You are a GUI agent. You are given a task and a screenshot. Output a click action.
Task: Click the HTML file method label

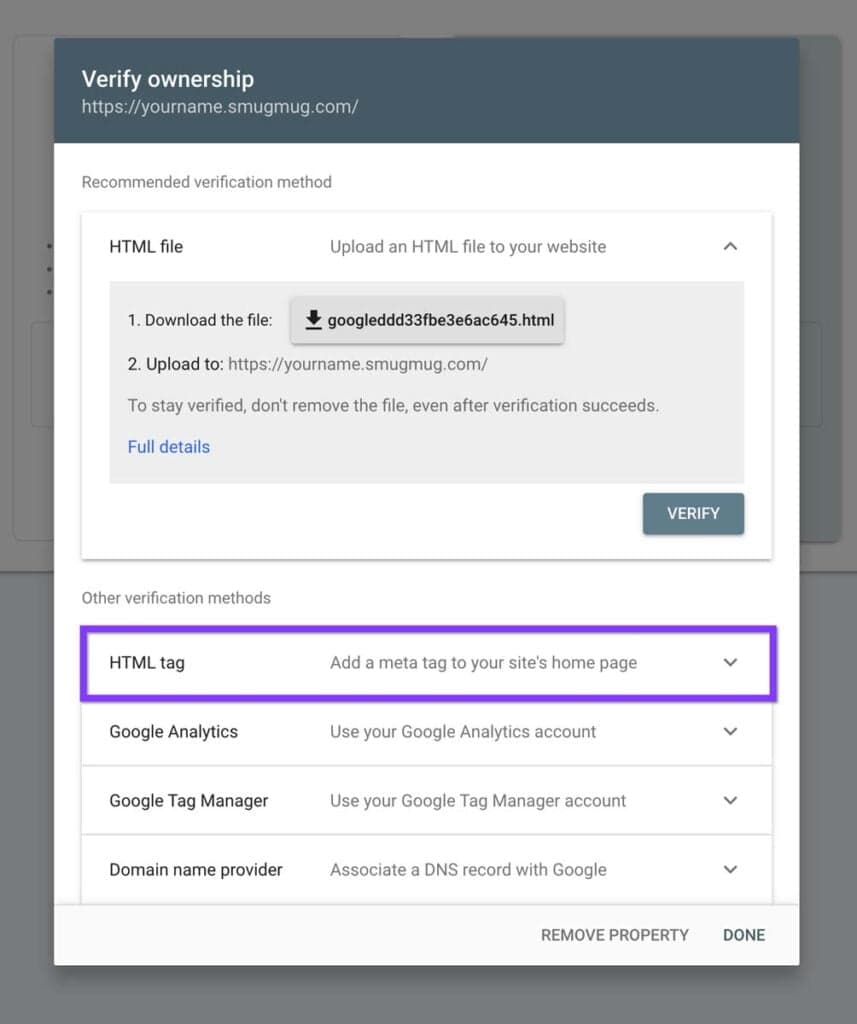point(145,247)
